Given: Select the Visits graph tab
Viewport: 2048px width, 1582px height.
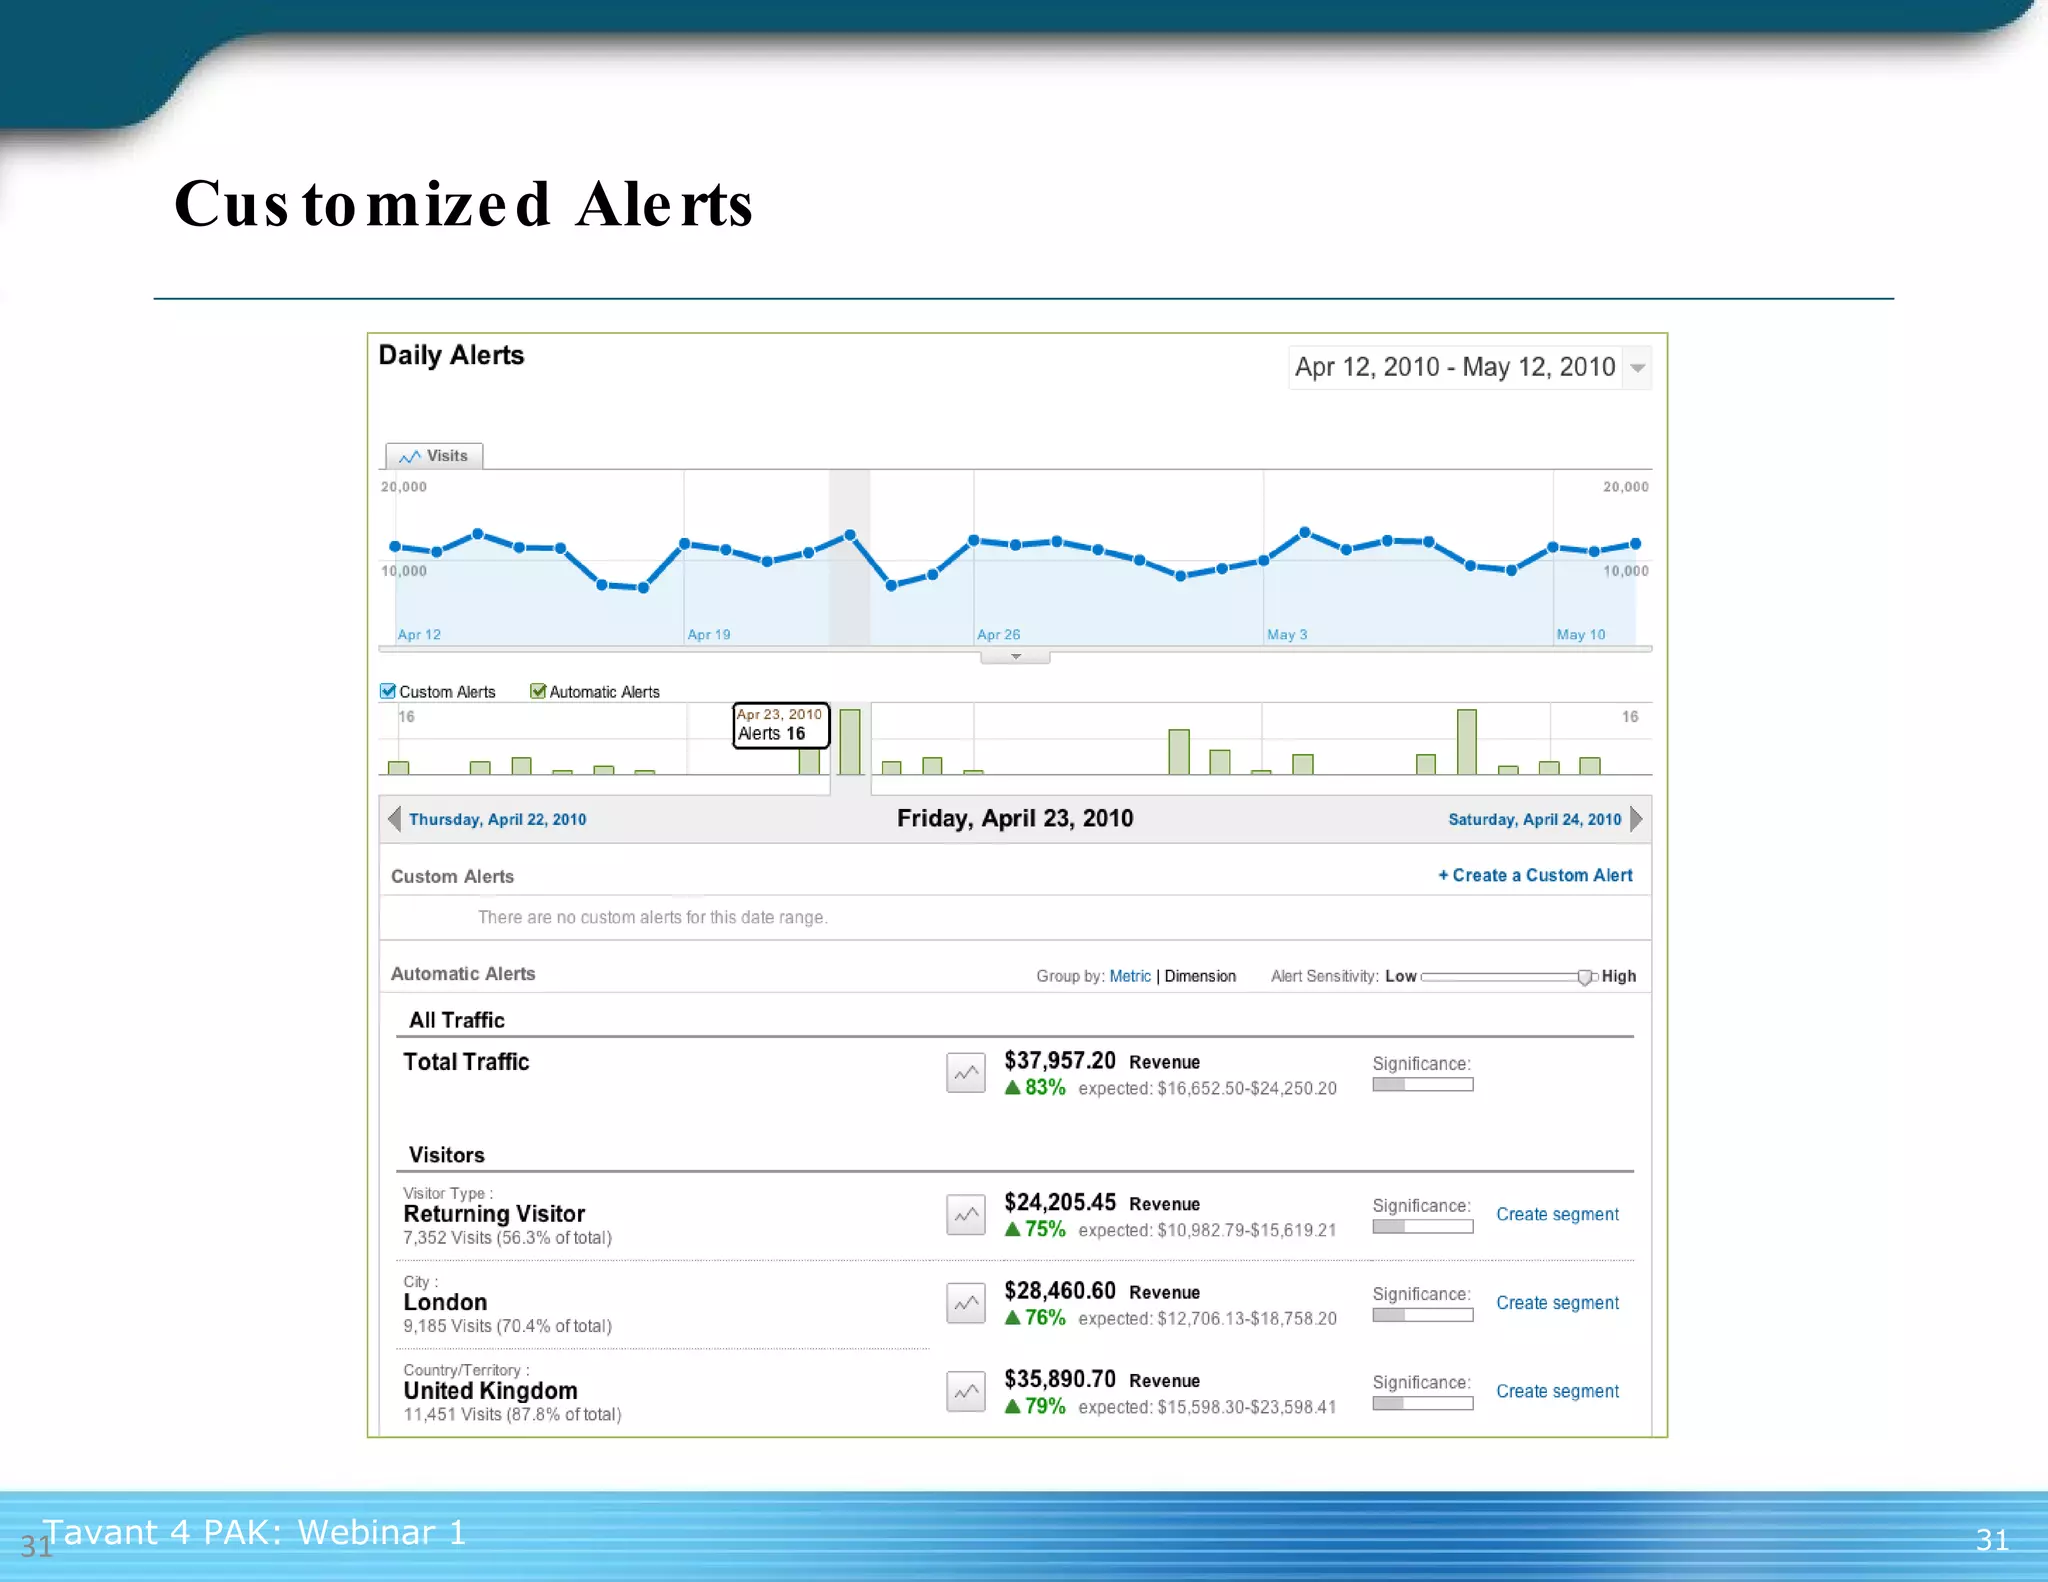Looking at the screenshot, I should (434, 456).
